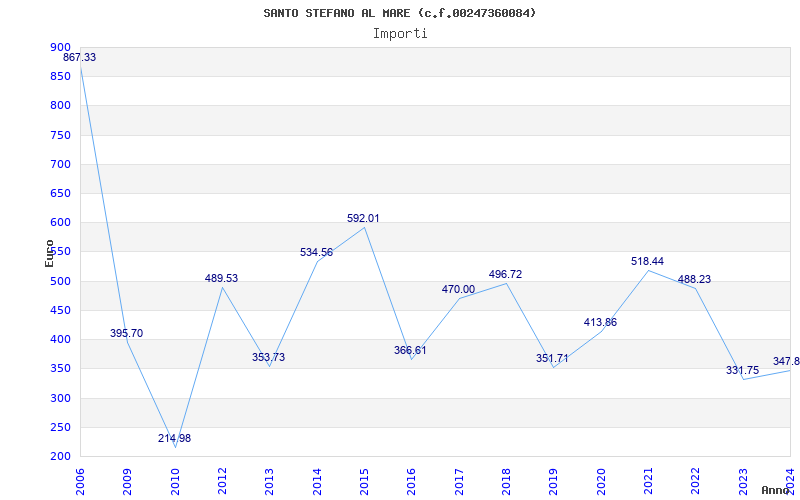Click the 2014 x-axis year label

coord(317,482)
